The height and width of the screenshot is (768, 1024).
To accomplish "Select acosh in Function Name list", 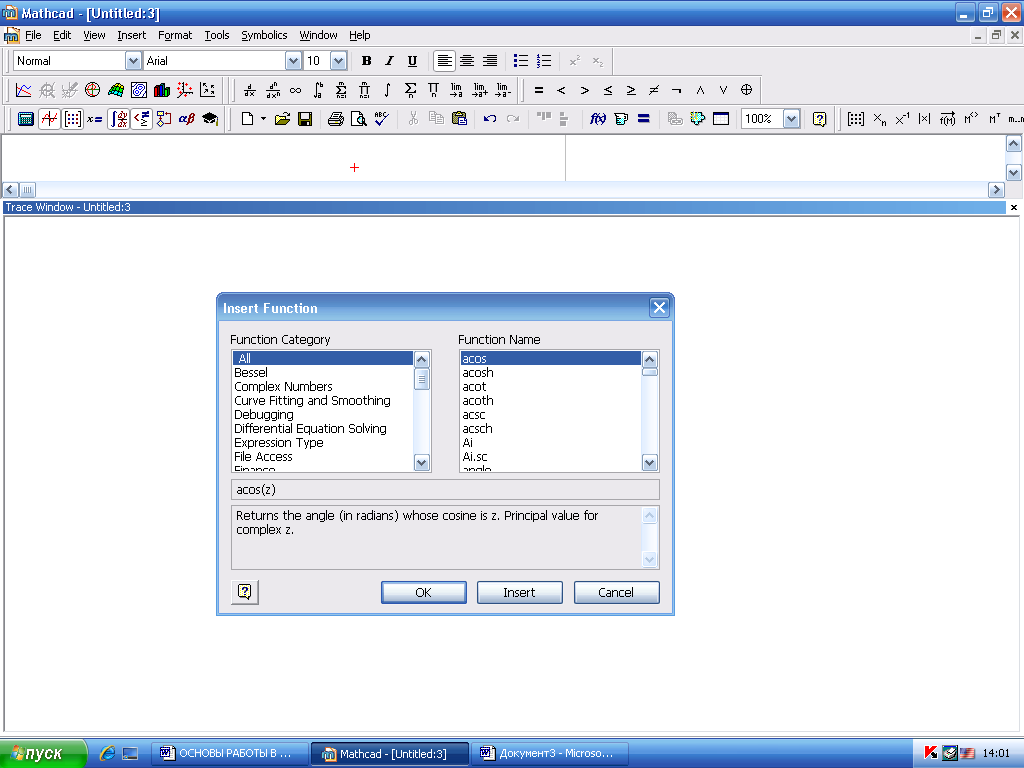I will pos(551,372).
